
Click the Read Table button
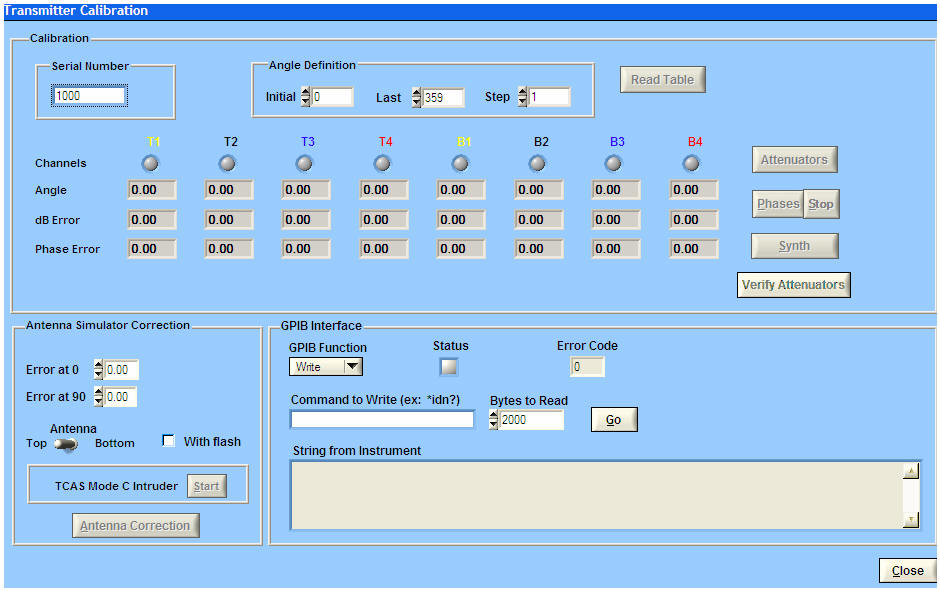[662, 80]
